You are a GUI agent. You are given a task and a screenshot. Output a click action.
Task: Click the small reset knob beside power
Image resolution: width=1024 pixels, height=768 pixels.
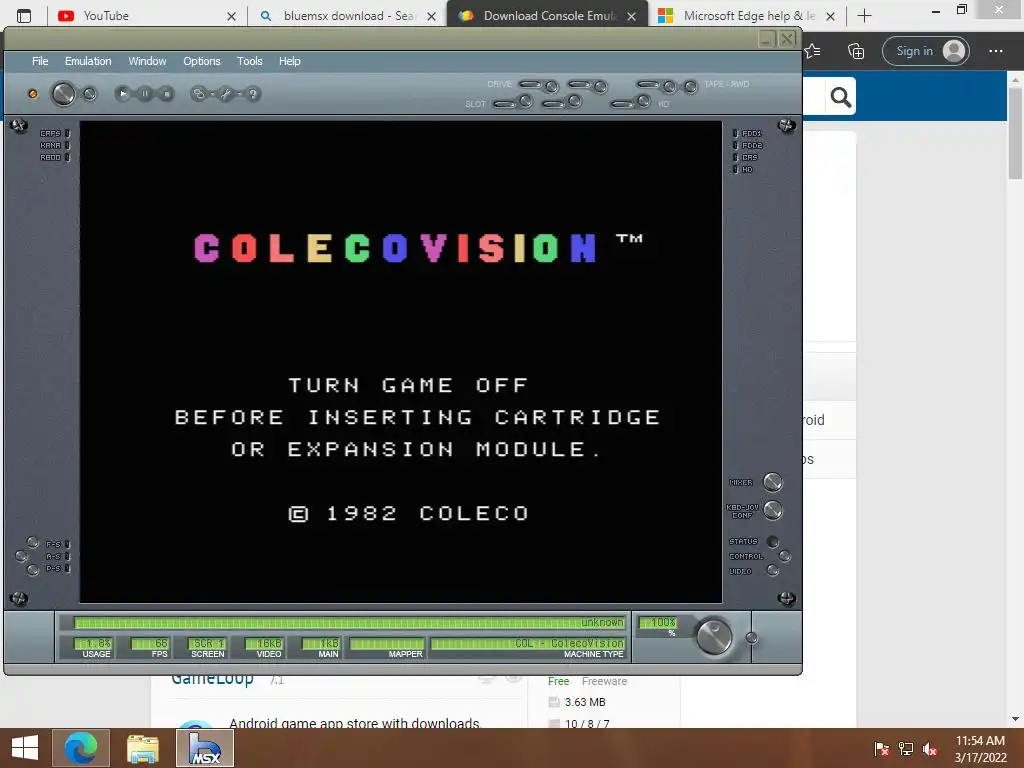tap(90, 94)
